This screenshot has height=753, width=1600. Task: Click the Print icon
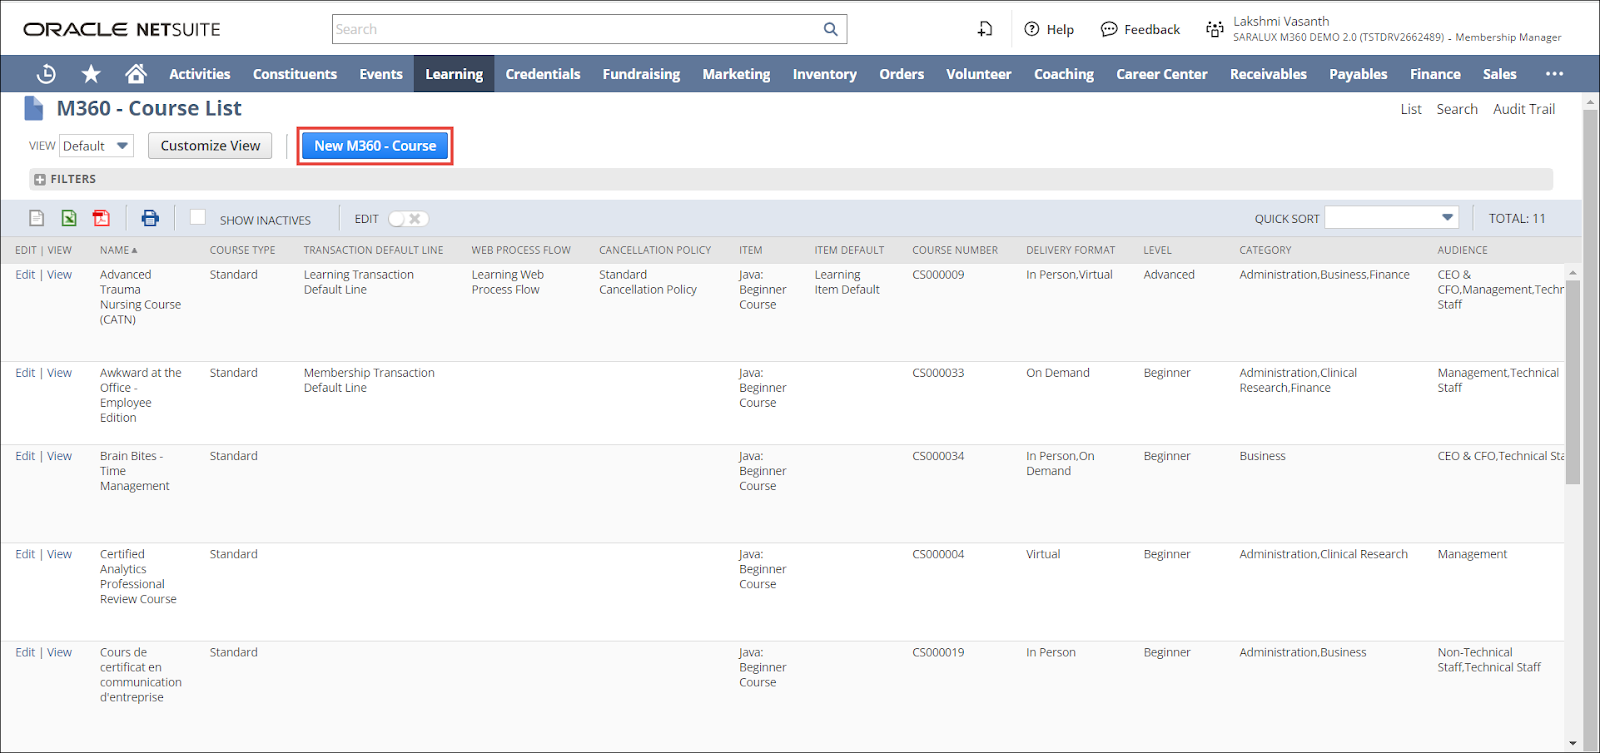(x=150, y=218)
